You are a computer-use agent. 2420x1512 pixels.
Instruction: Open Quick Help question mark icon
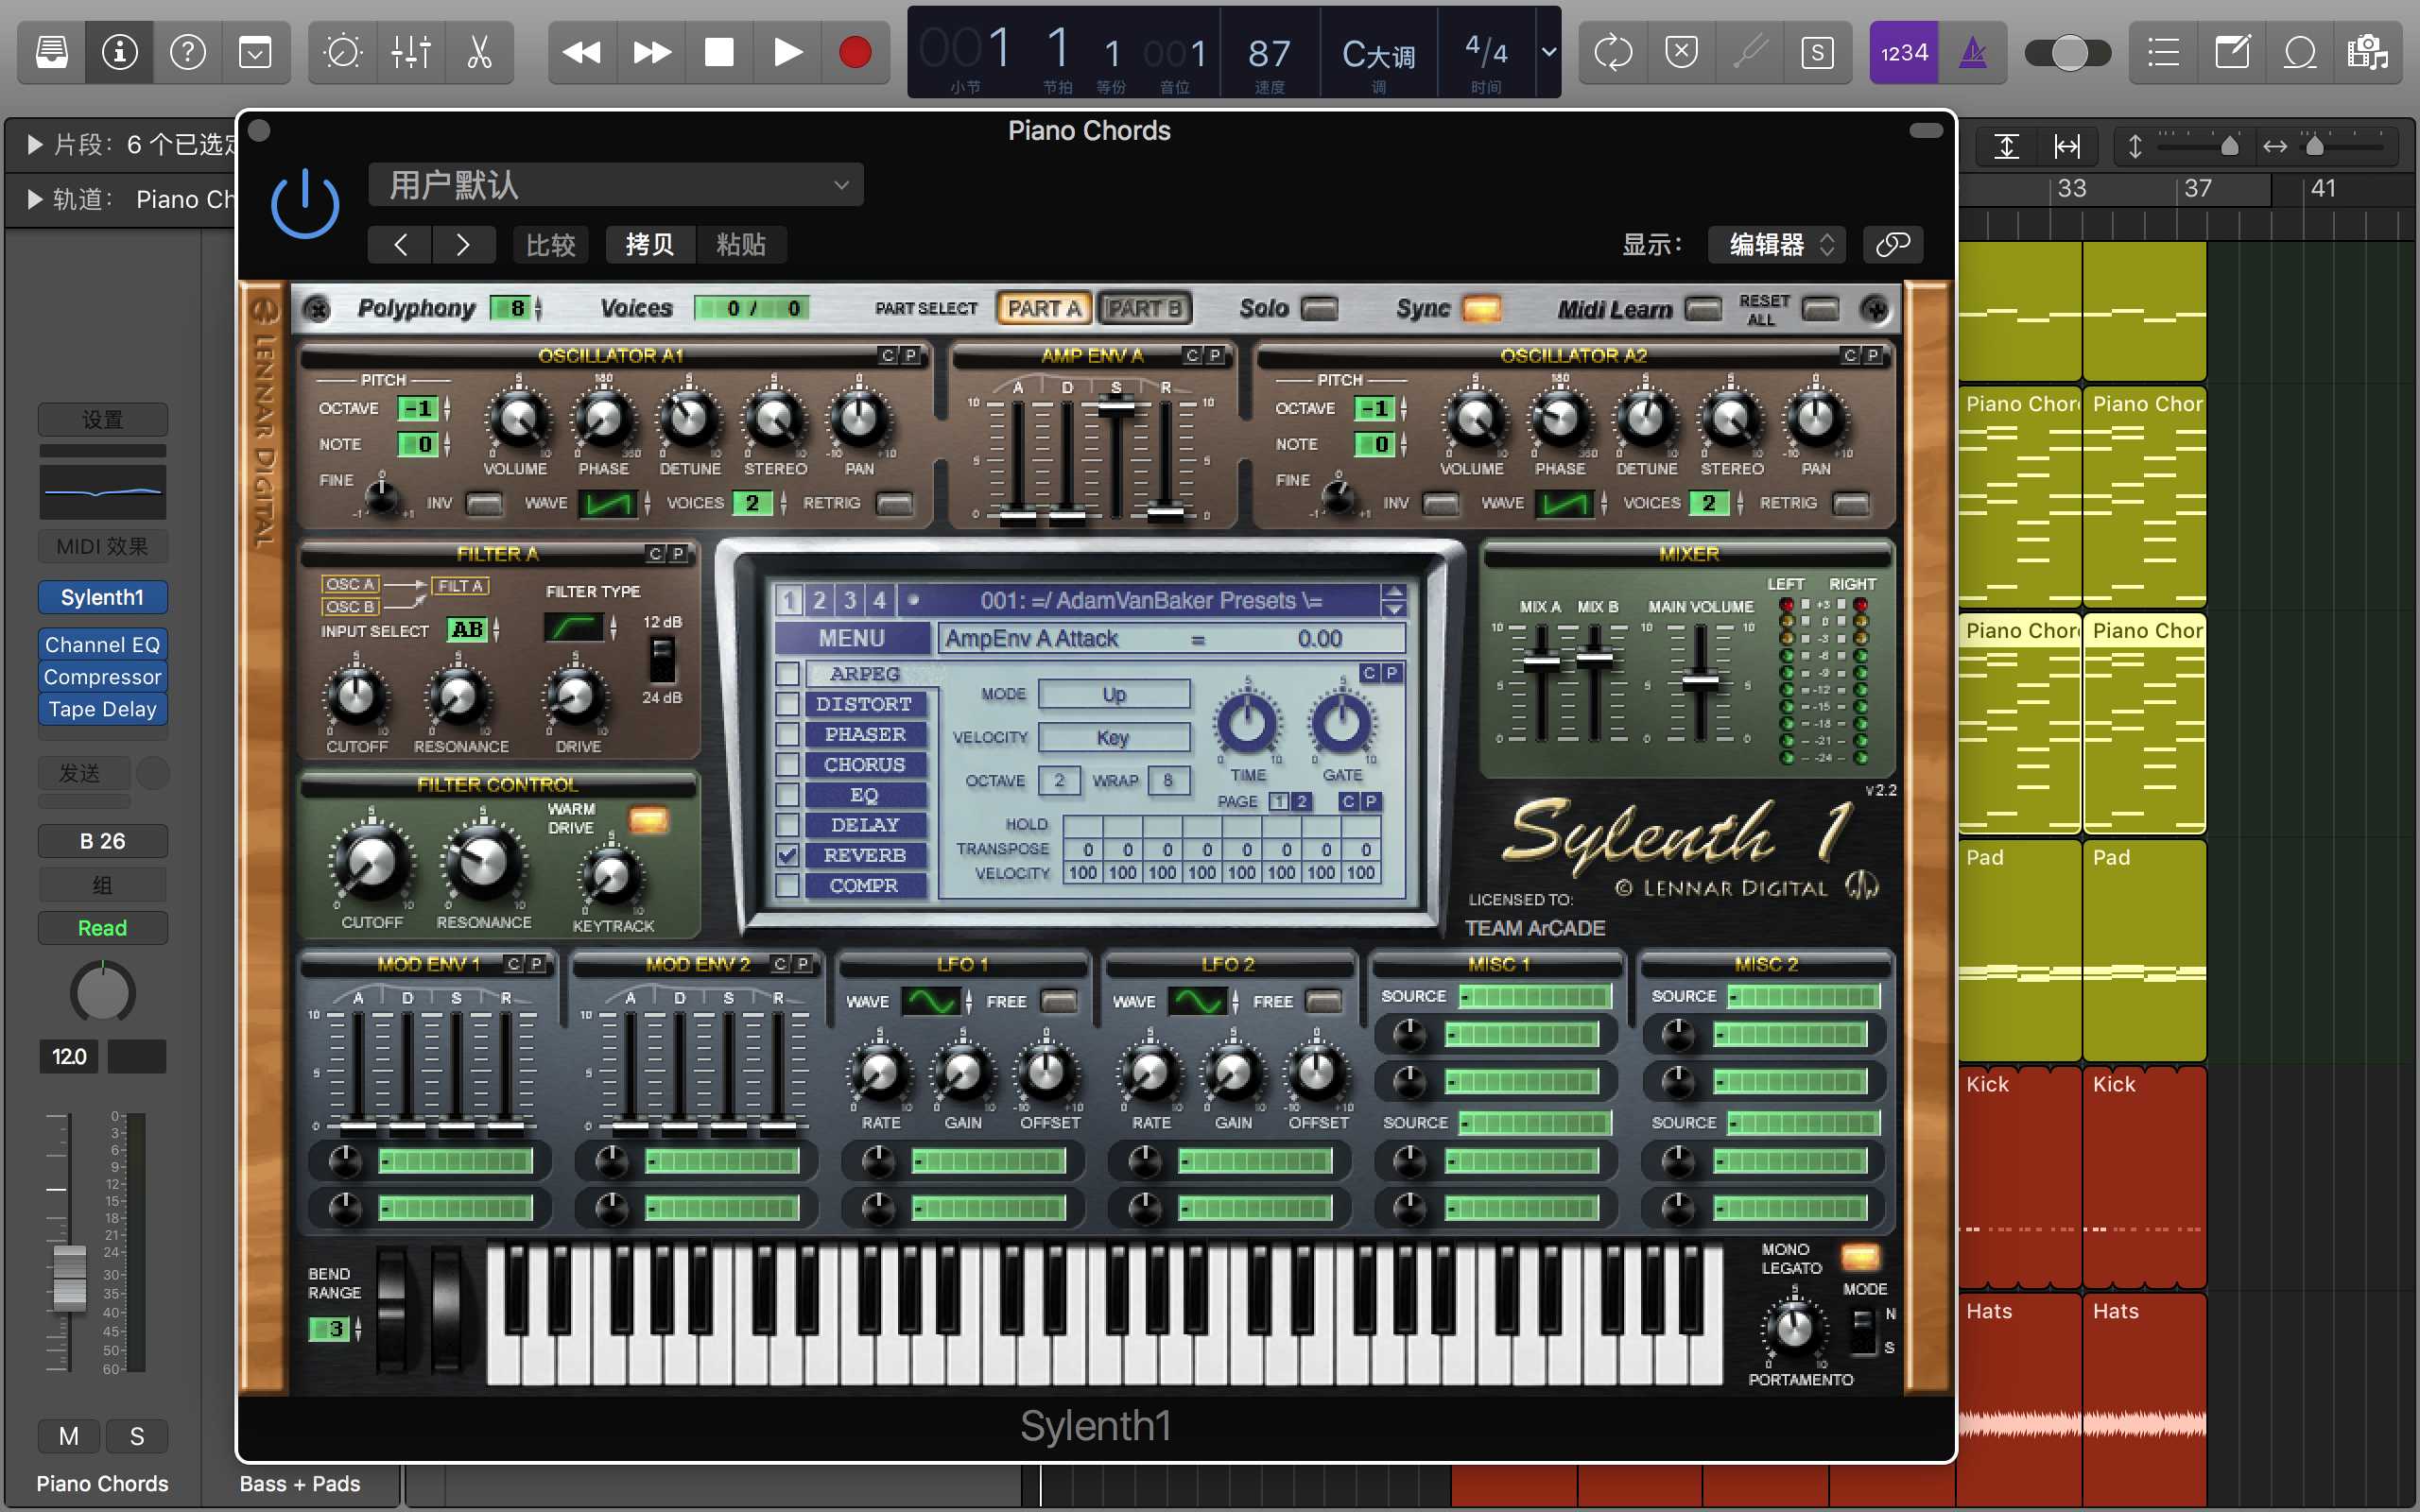(188, 52)
